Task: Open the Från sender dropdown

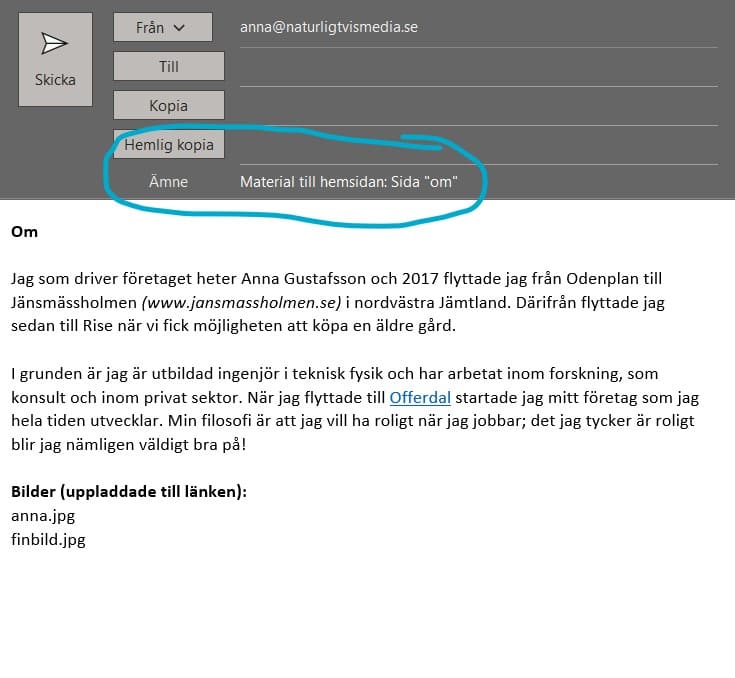Action: click(162, 28)
